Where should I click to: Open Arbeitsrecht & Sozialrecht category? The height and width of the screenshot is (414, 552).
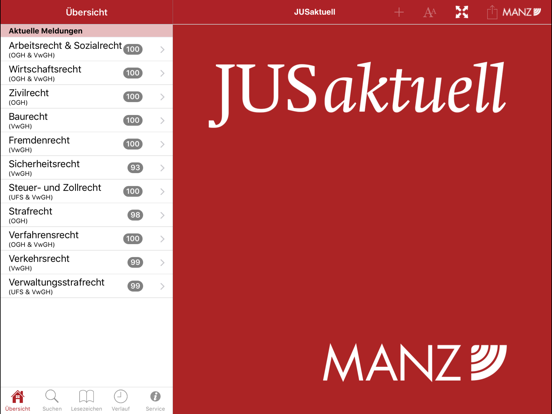pyautogui.click(x=87, y=49)
